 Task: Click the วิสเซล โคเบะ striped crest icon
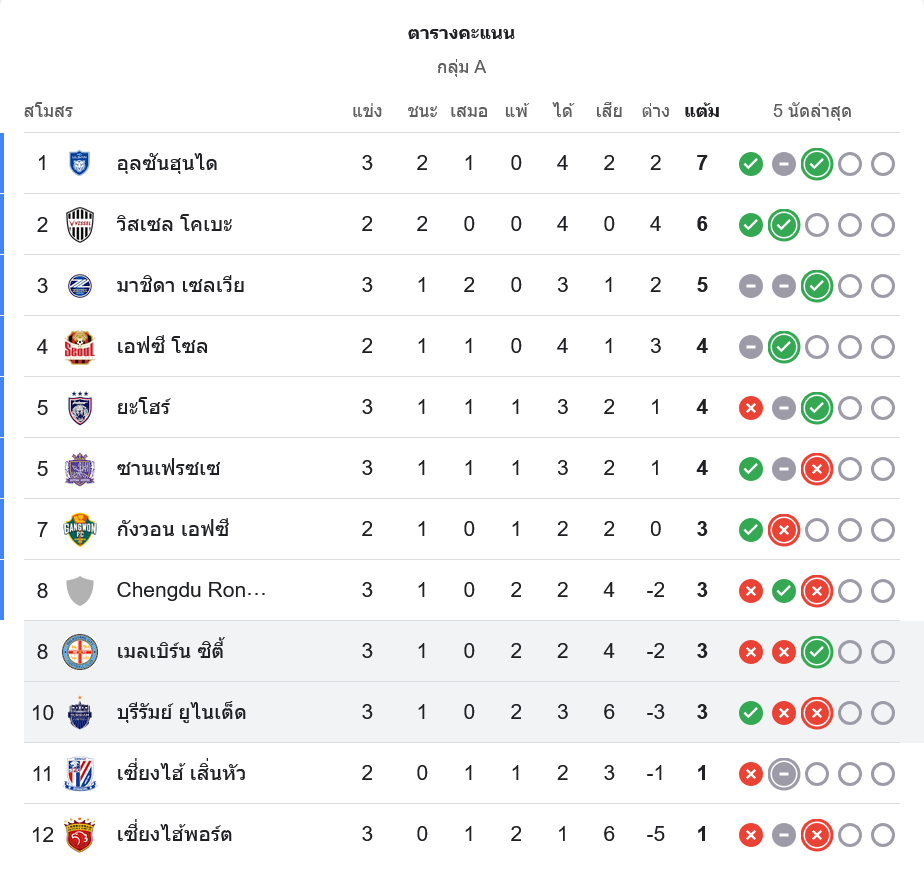(80, 224)
